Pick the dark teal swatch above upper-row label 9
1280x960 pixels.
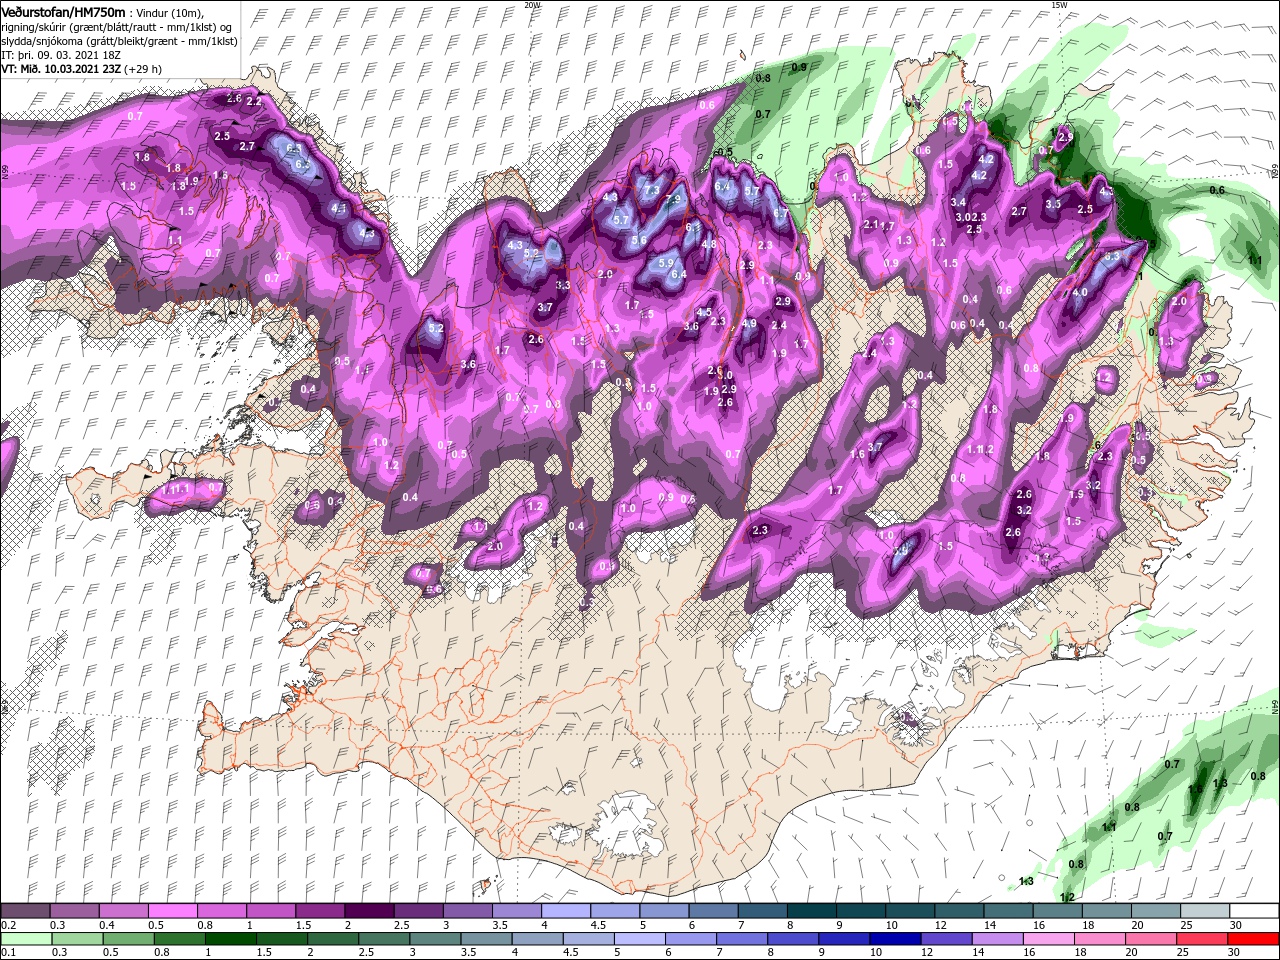pos(861,910)
